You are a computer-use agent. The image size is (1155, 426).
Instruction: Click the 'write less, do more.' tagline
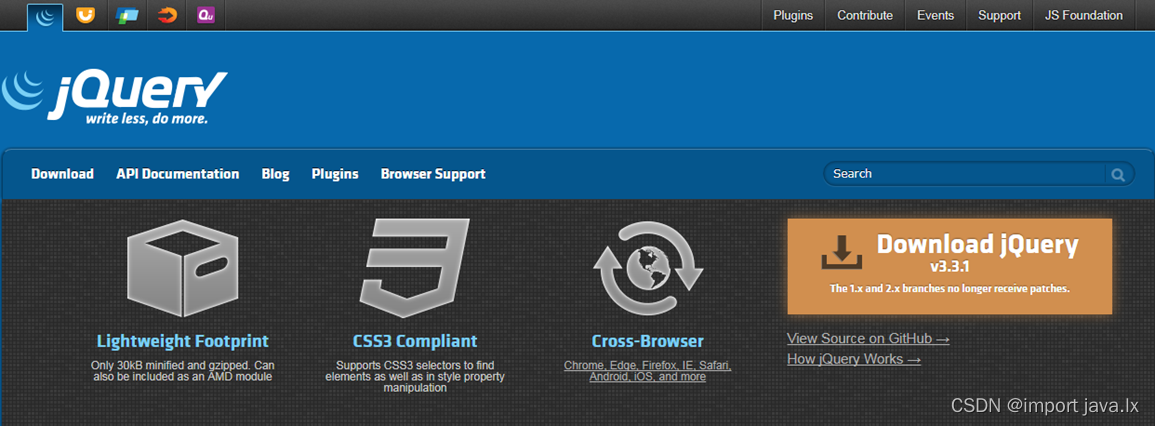click(x=147, y=119)
